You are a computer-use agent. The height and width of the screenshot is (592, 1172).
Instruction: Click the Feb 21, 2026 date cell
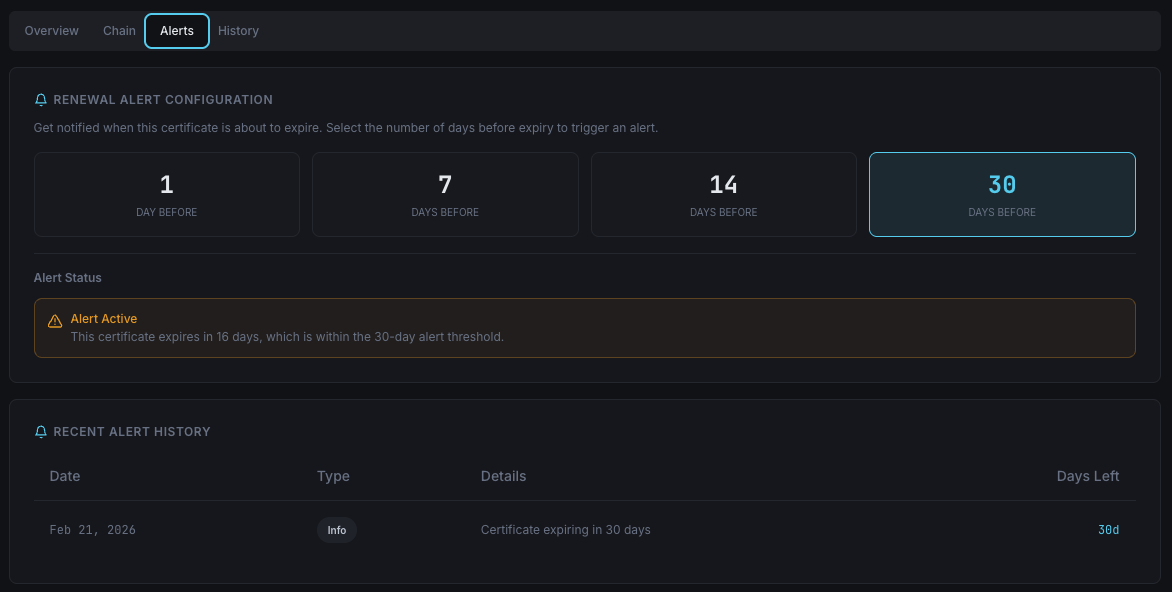92,530
